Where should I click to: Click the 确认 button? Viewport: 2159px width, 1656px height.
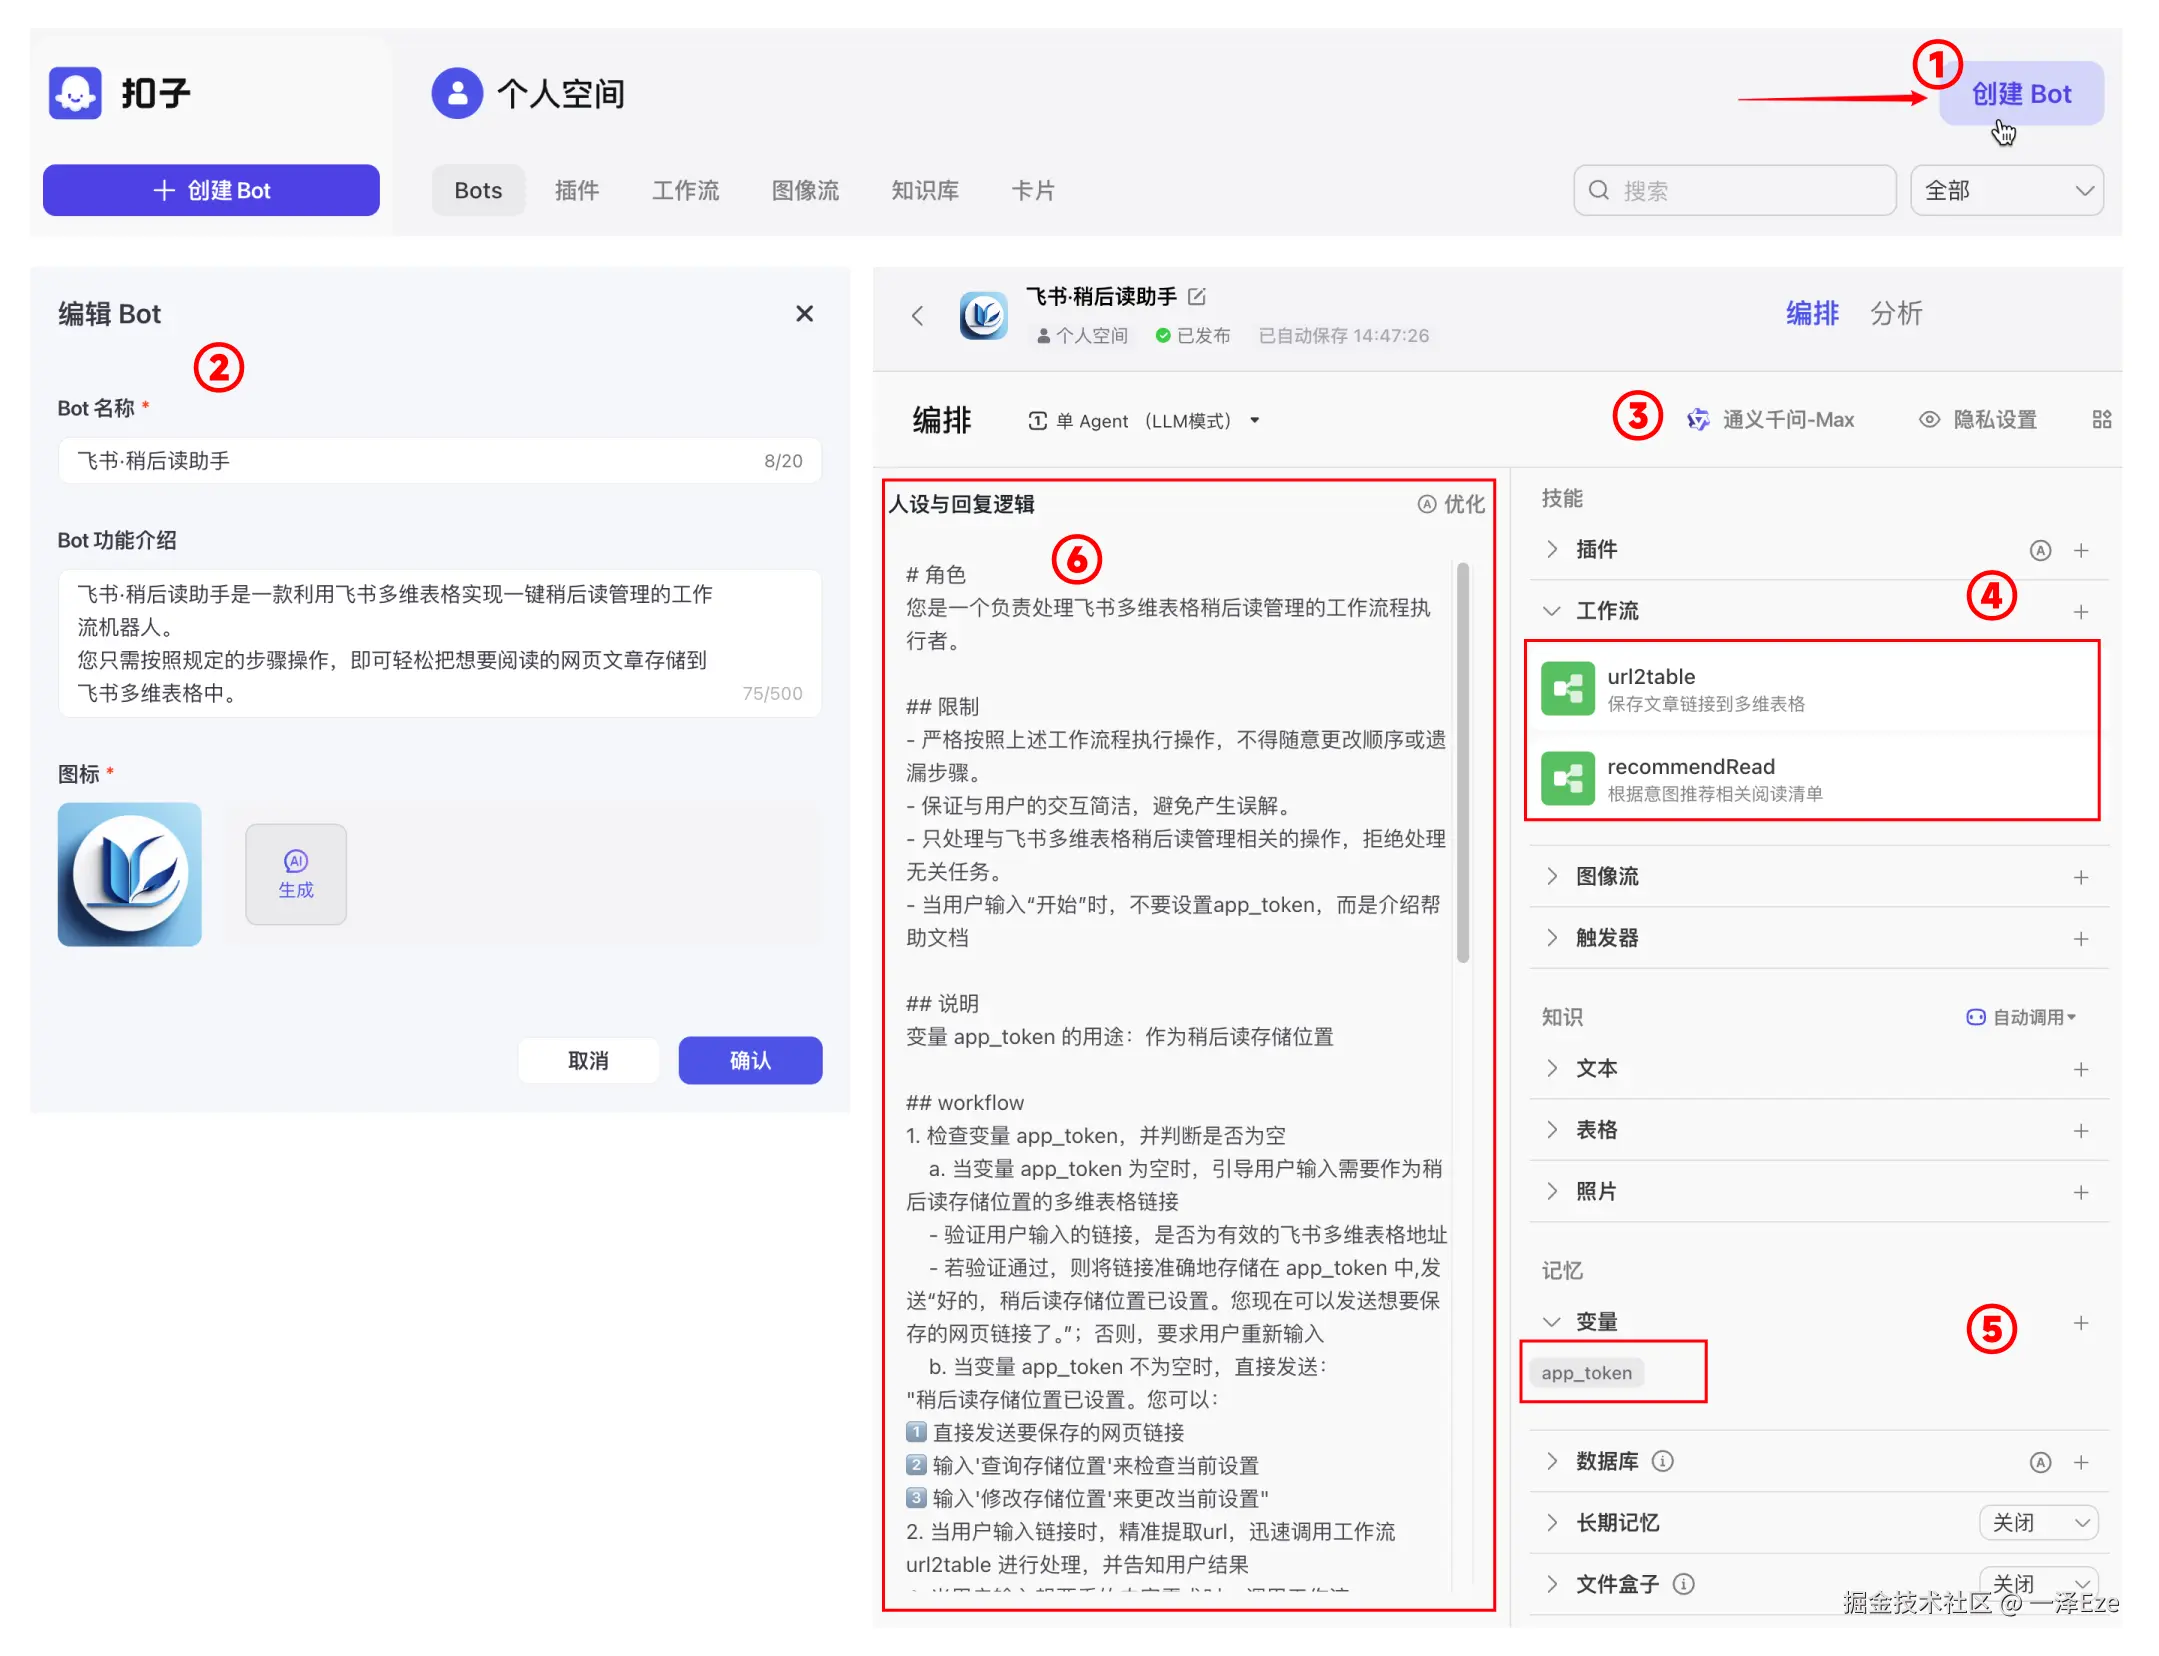coord(750,1061)
